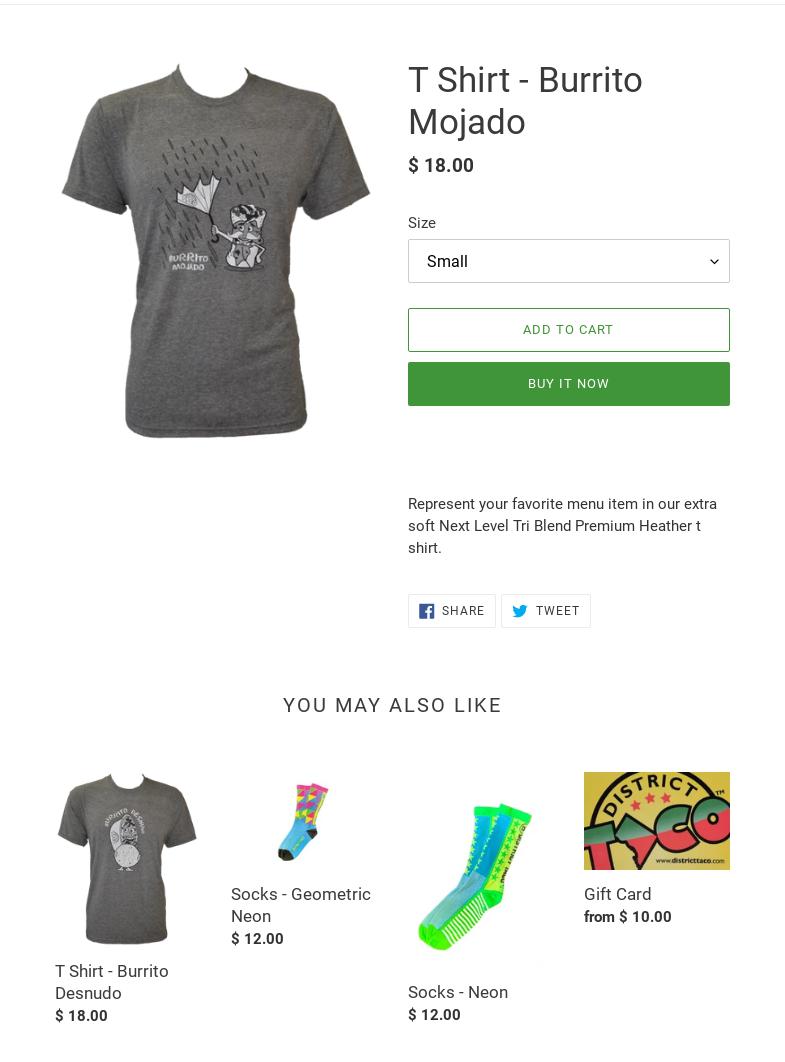Open the main Burrito Mojado shirt image
The image size is (785, 1062).
pyautogui.click(x=216, y=251)
